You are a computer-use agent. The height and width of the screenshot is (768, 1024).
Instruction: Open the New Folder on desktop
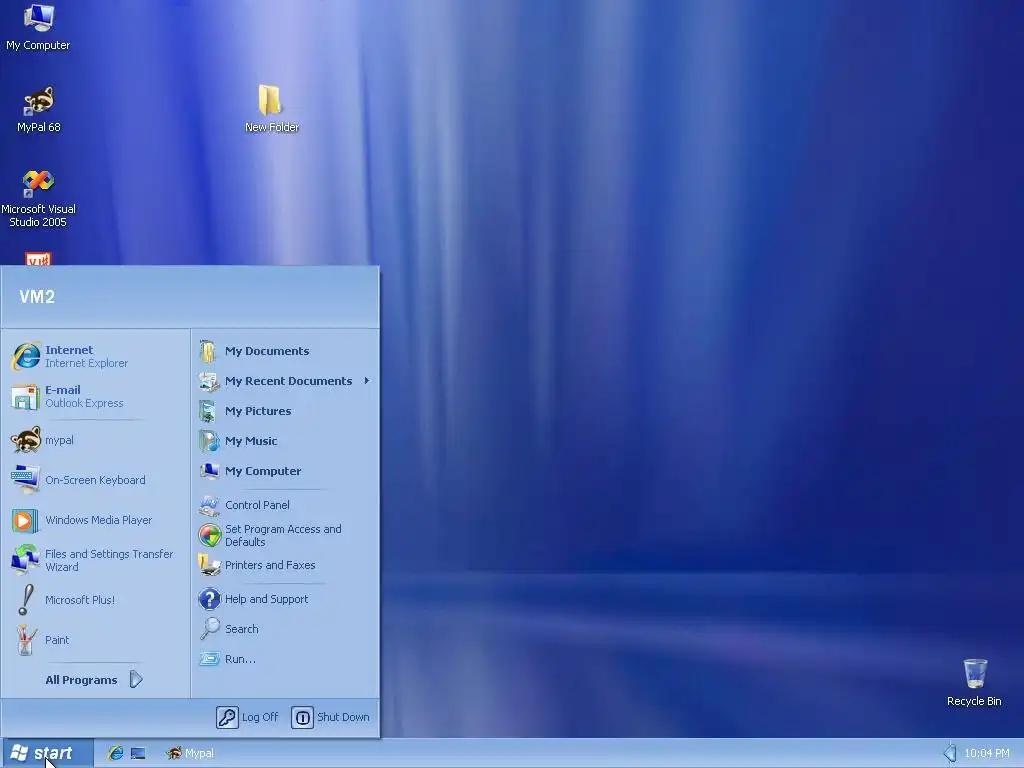(271, 108)
